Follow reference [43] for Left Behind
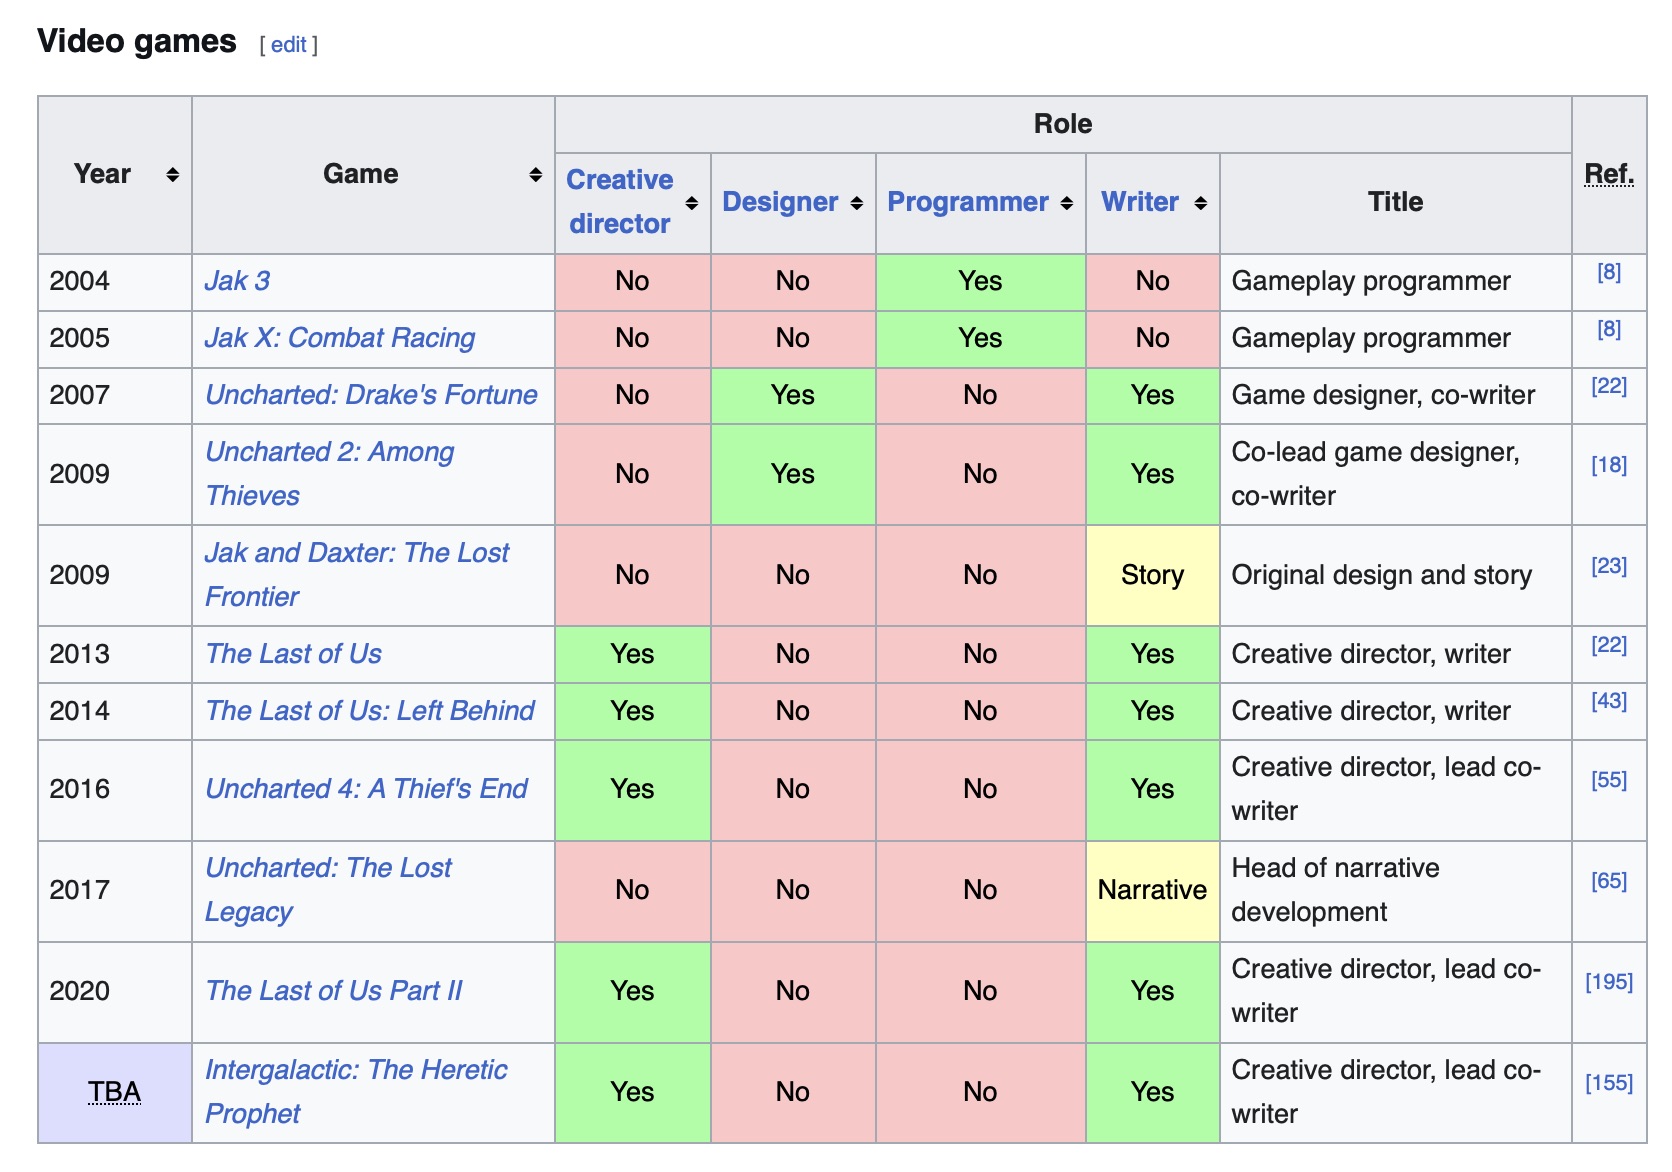Image resolution: width=1672 pixels, height=1172 pixels. click(x=1609, y=702)
